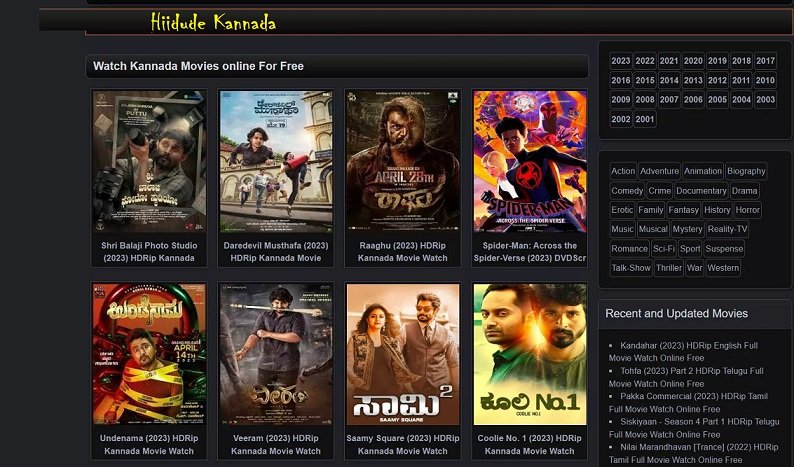Viewport: 794px width, 467px height.
Task: Filter movies by year 2005
Action: [x=717, y=100]
